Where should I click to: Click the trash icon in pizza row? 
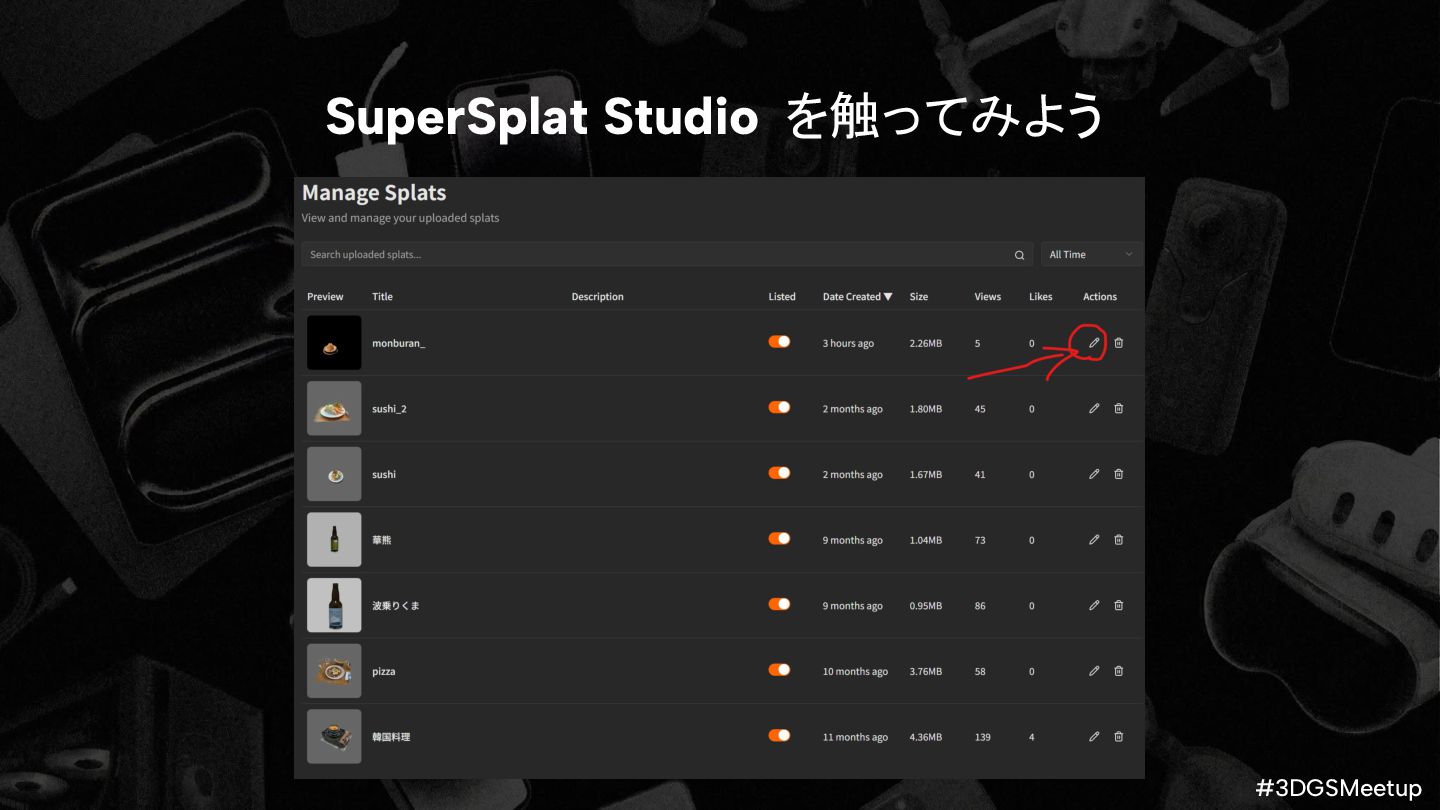pos(1119,671)
